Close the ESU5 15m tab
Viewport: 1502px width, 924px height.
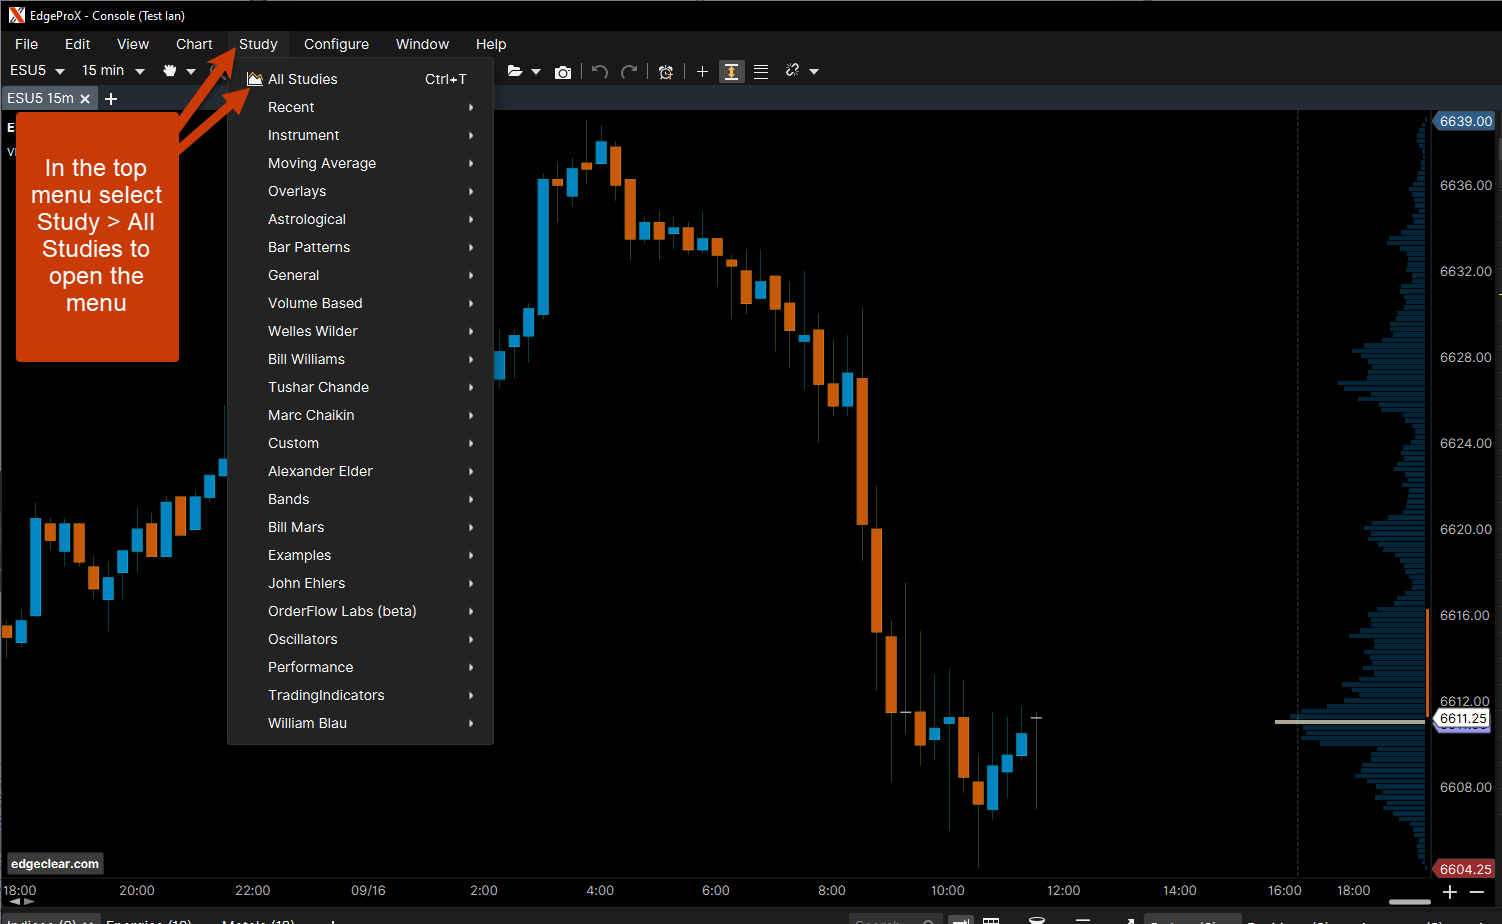coord(85,99)
